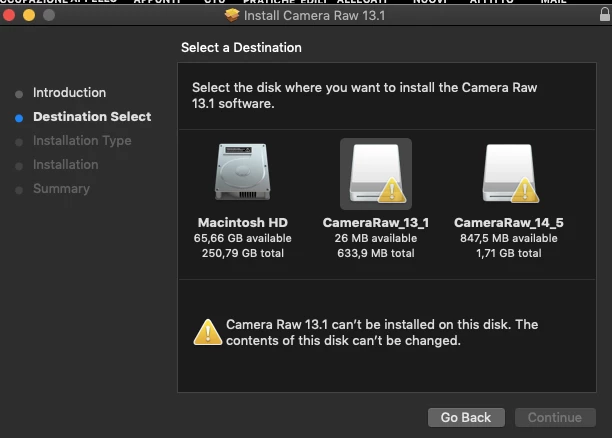
Task: Click the package icon in title bar
Action: (232, 15)
